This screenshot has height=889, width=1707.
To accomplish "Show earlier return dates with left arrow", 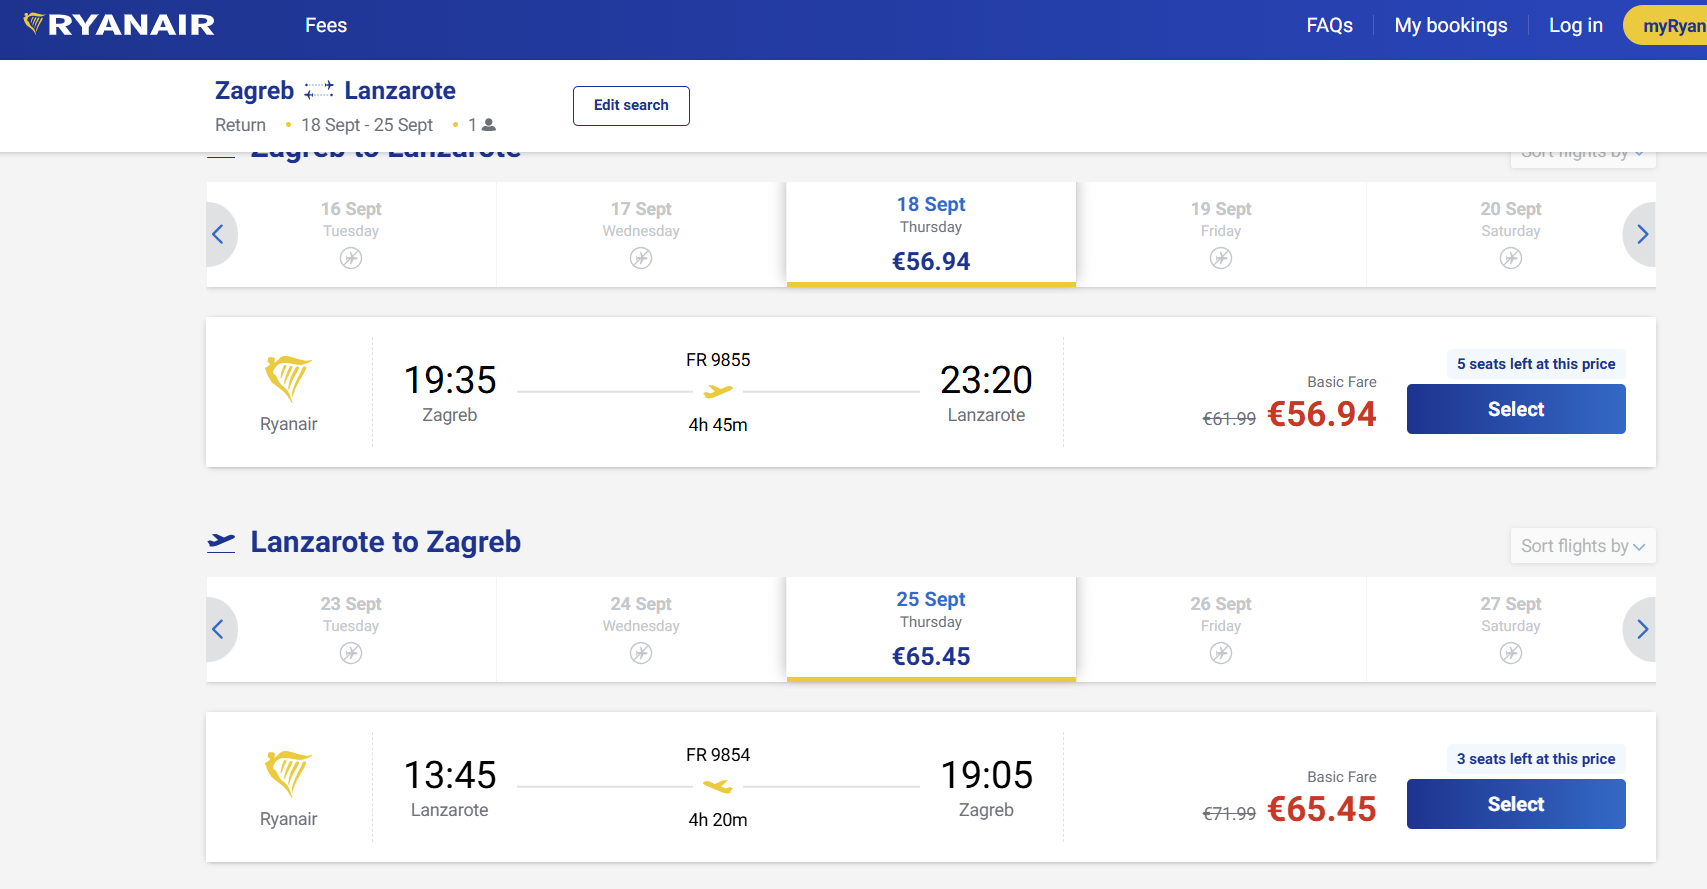I will point(218,630).
